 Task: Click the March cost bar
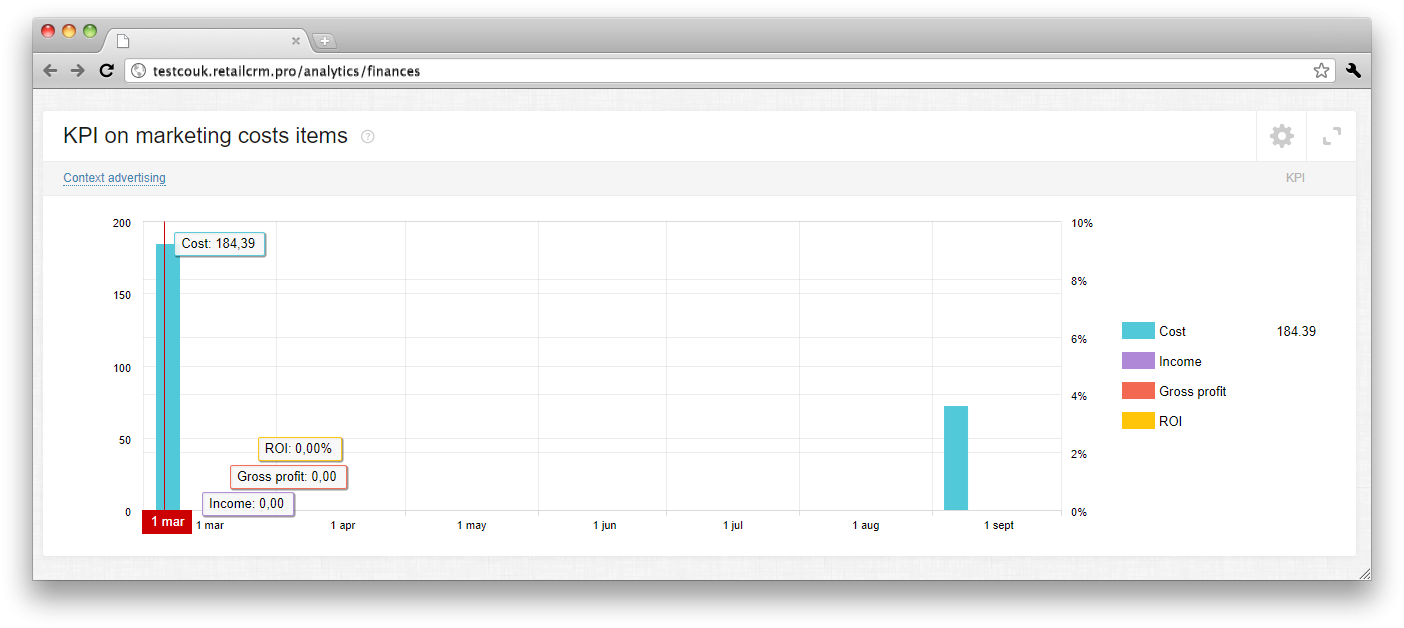click(x=168, y=377)
